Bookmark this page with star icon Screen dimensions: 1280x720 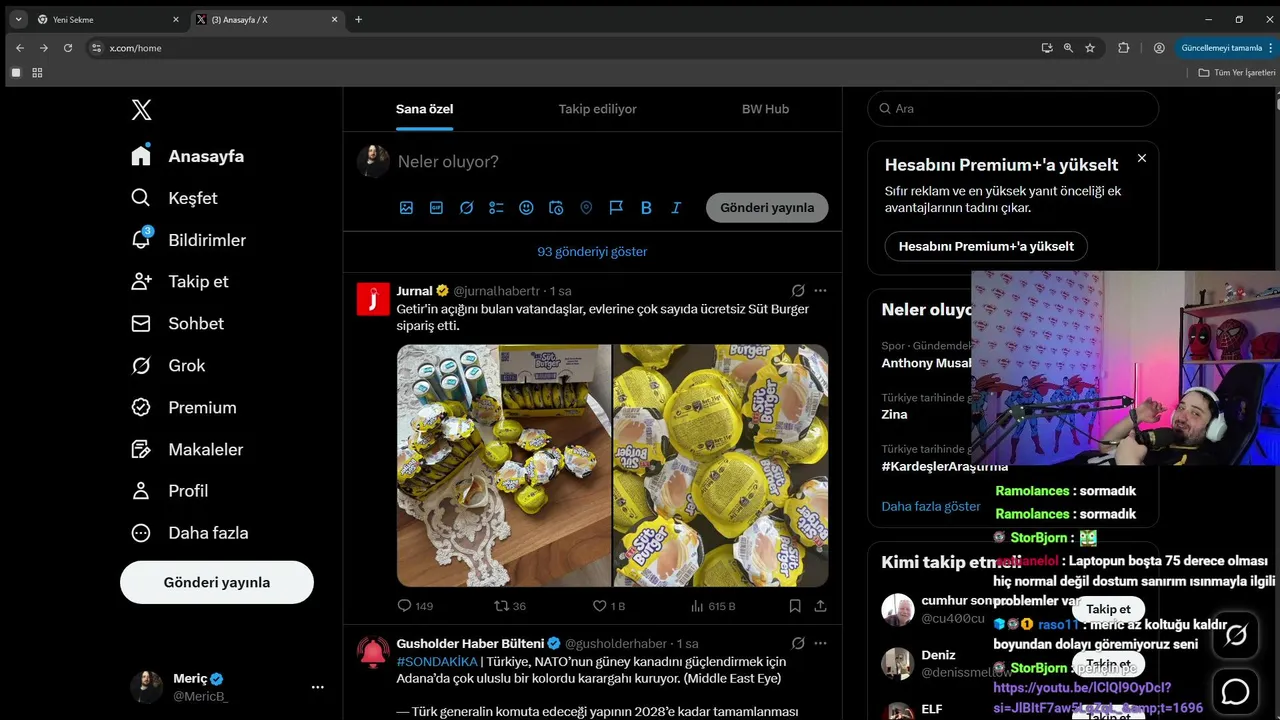click(x=1090, y=48)
